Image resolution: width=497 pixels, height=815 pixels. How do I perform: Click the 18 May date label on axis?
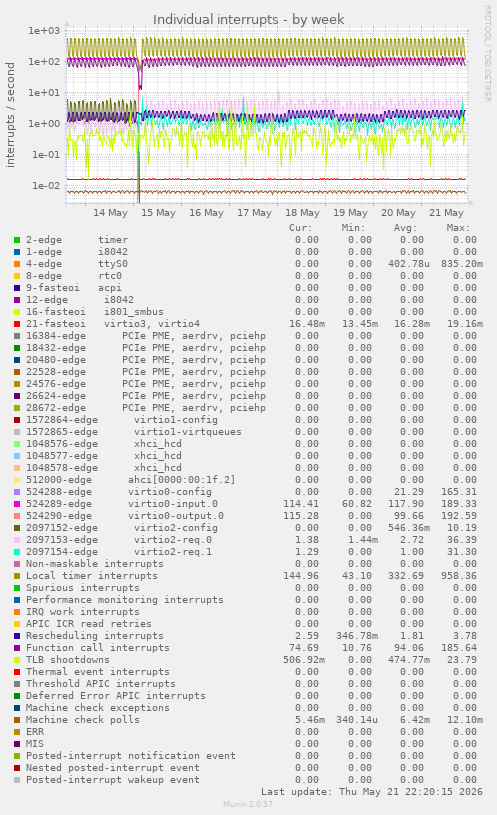303,213
